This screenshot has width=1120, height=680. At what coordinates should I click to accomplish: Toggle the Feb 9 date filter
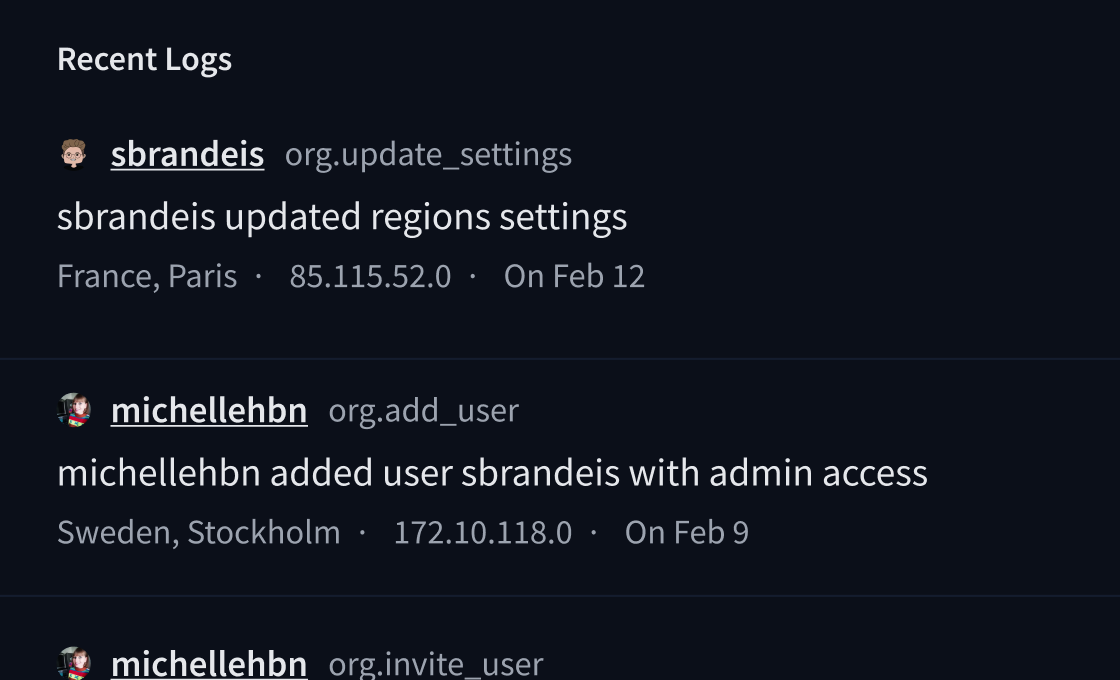(x=686, y=533)
